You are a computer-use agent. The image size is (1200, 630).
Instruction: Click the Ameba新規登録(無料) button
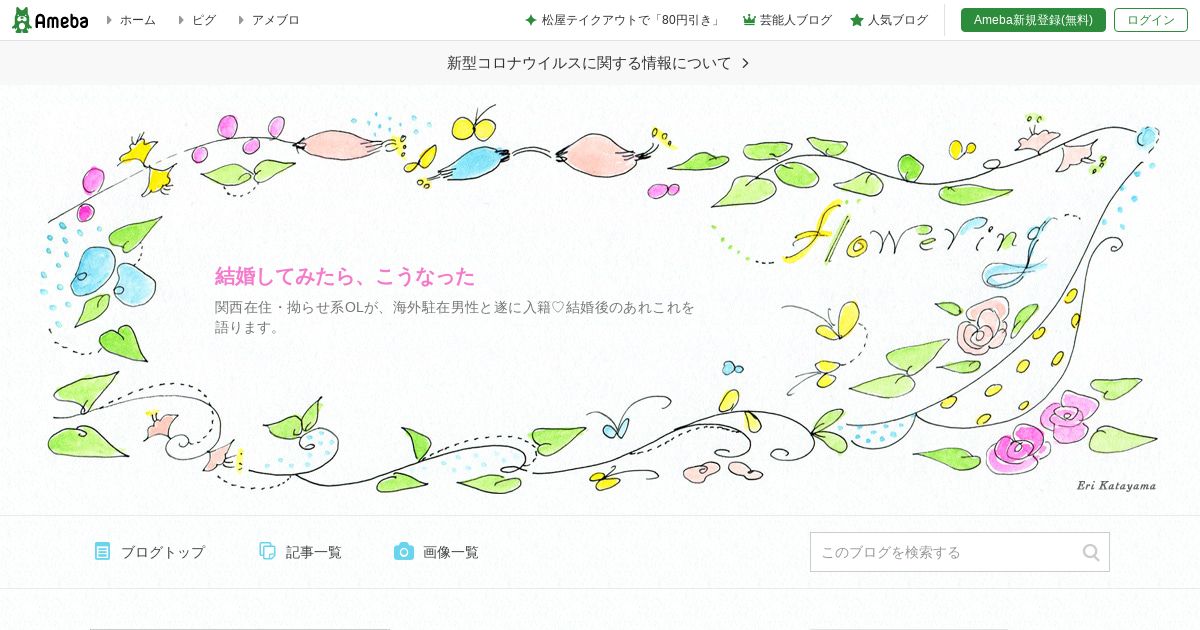click(1033, 20)
